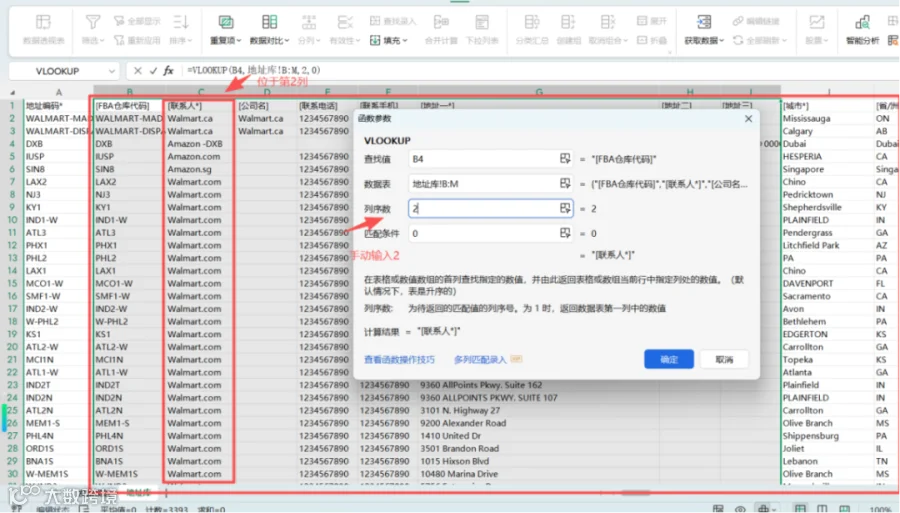Screen dimensions: 900x513
Task: Open the 获取数据 get data menu
Action: coord(704,29)
